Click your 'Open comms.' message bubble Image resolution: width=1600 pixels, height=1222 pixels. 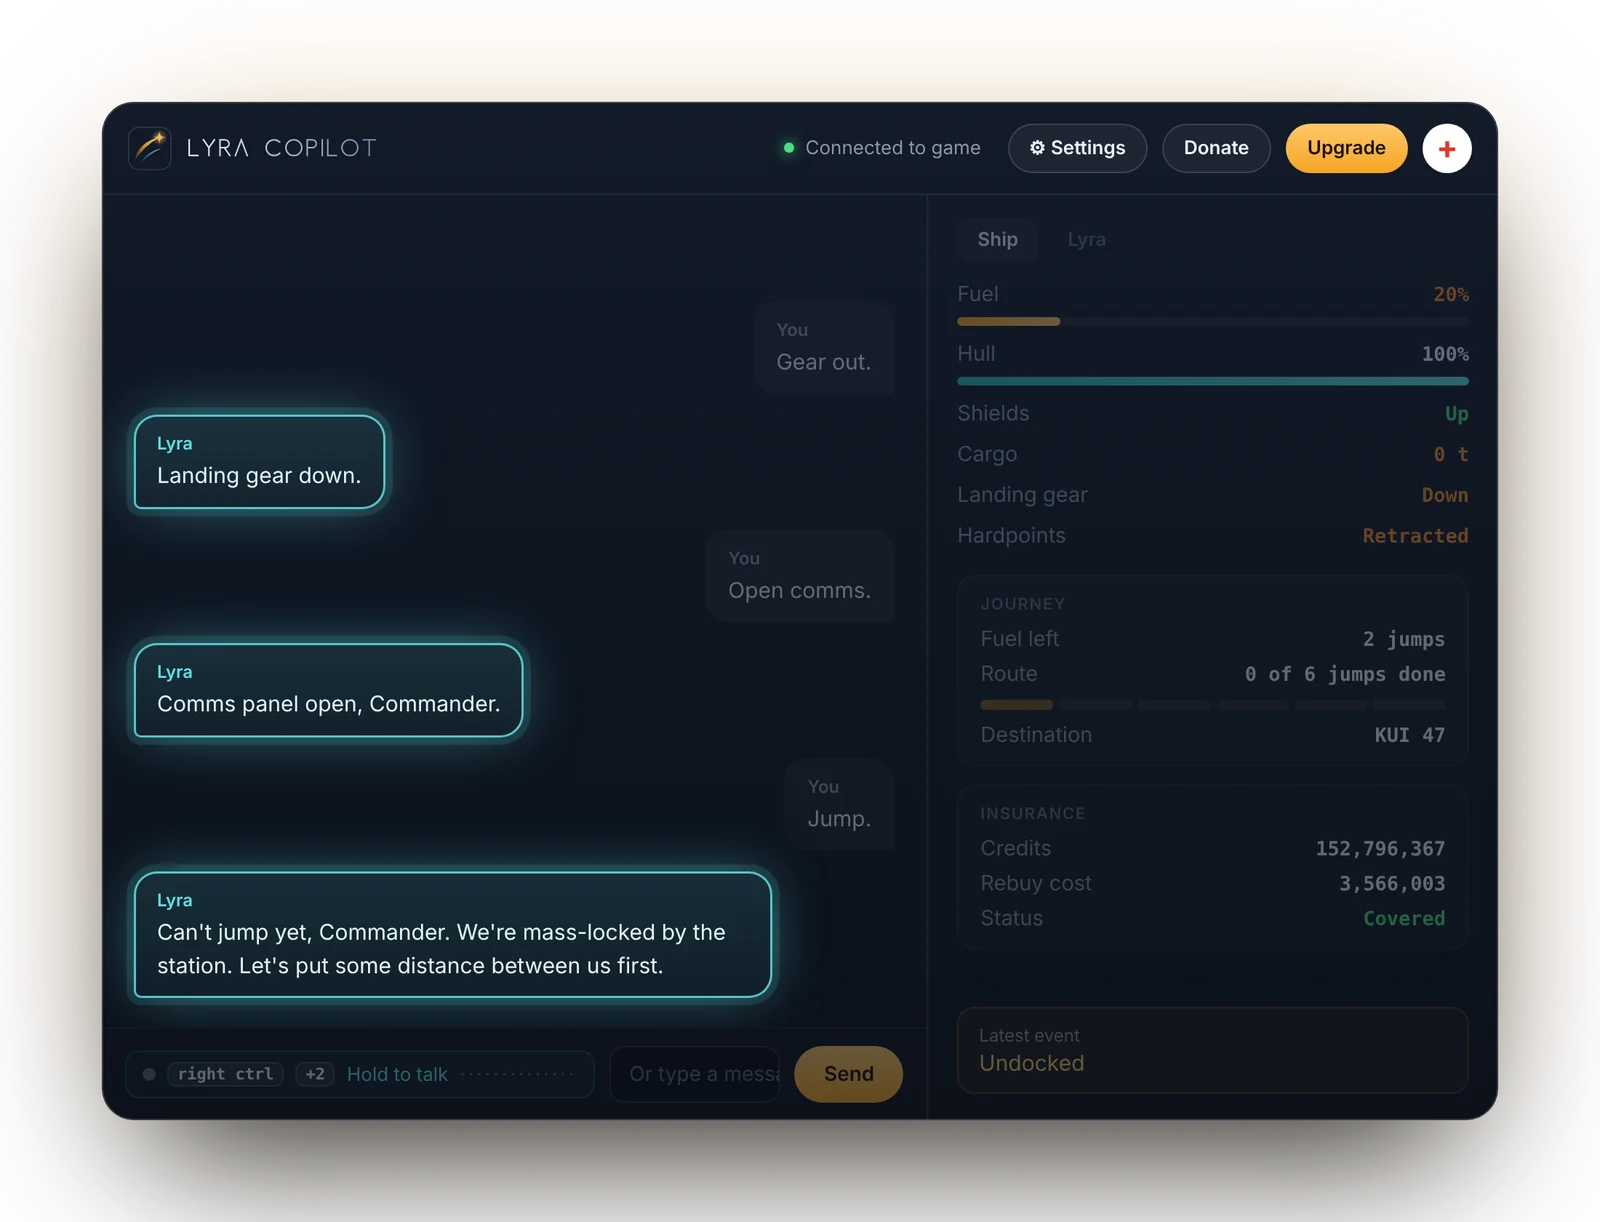tap(800, 576)
